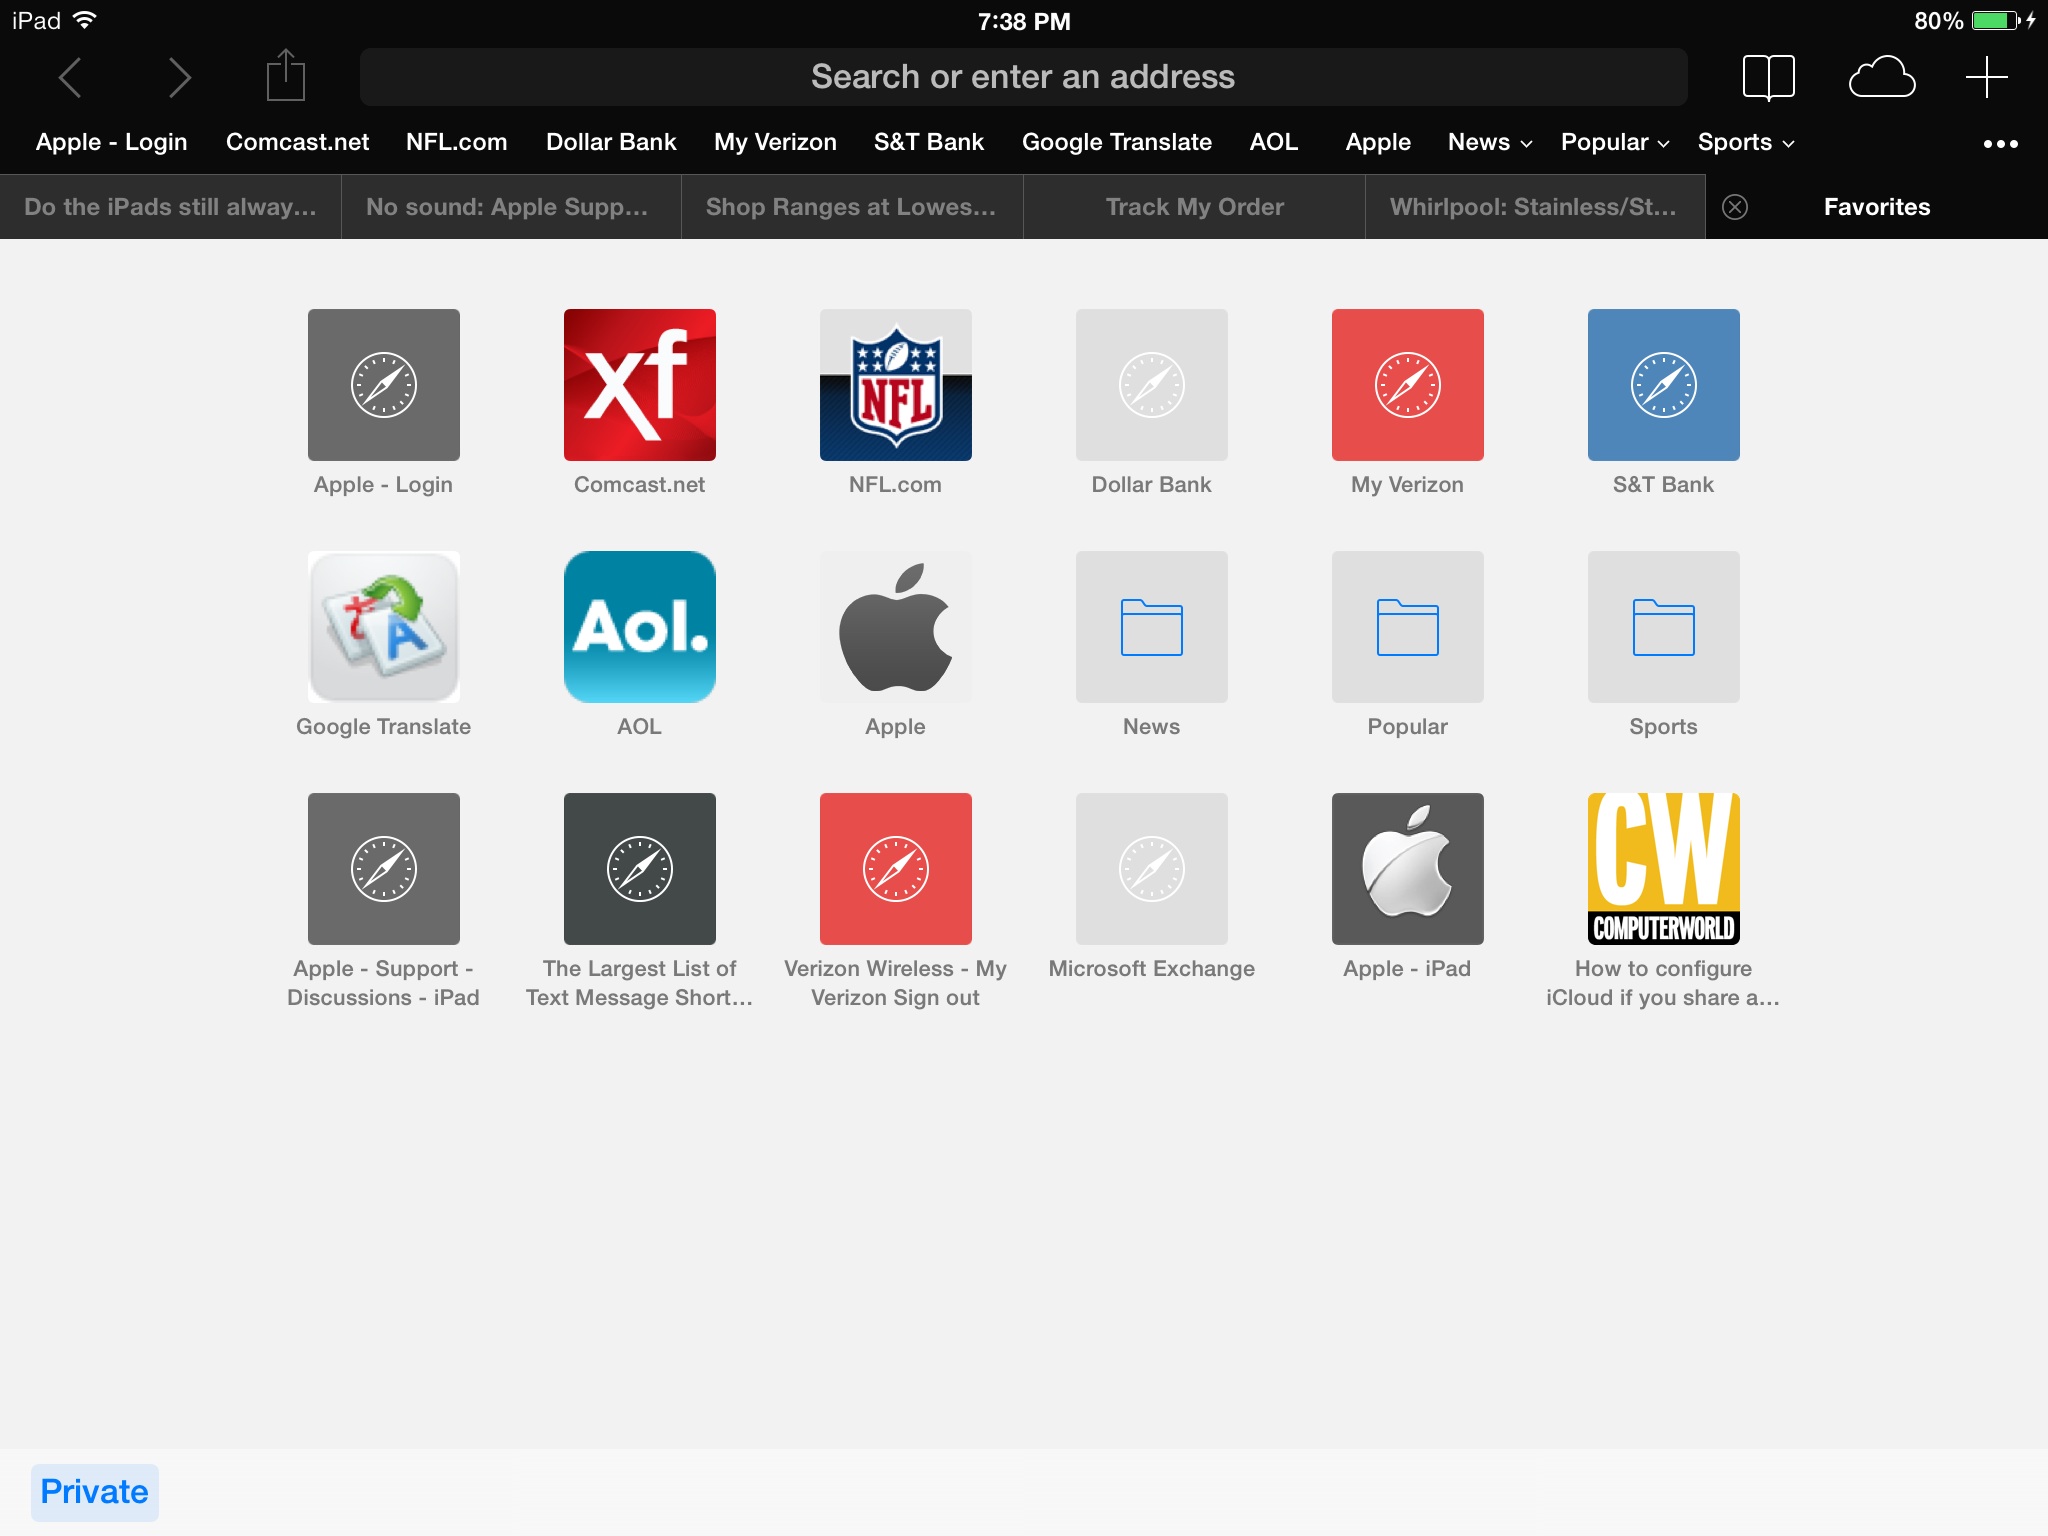Open a new tab with the plus icon
The height and width of the screenshot is (1536, 2048).
[1985, 76]
